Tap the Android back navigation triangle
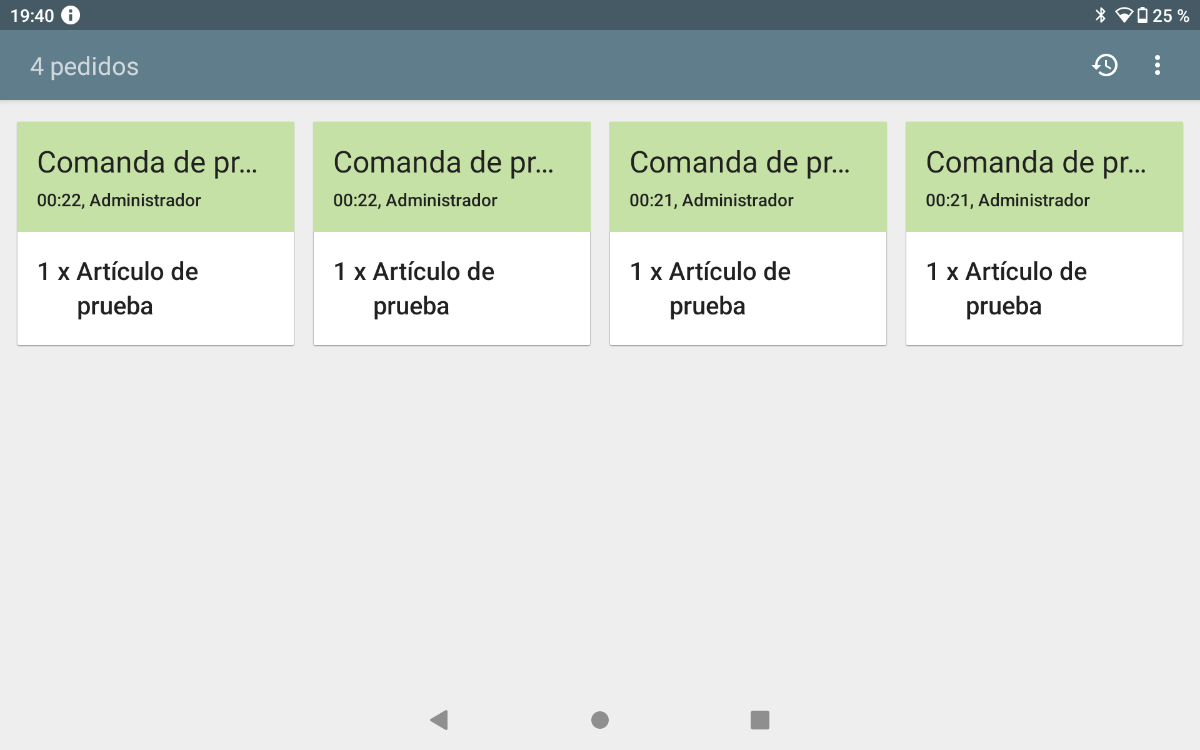 pos(438,720)
